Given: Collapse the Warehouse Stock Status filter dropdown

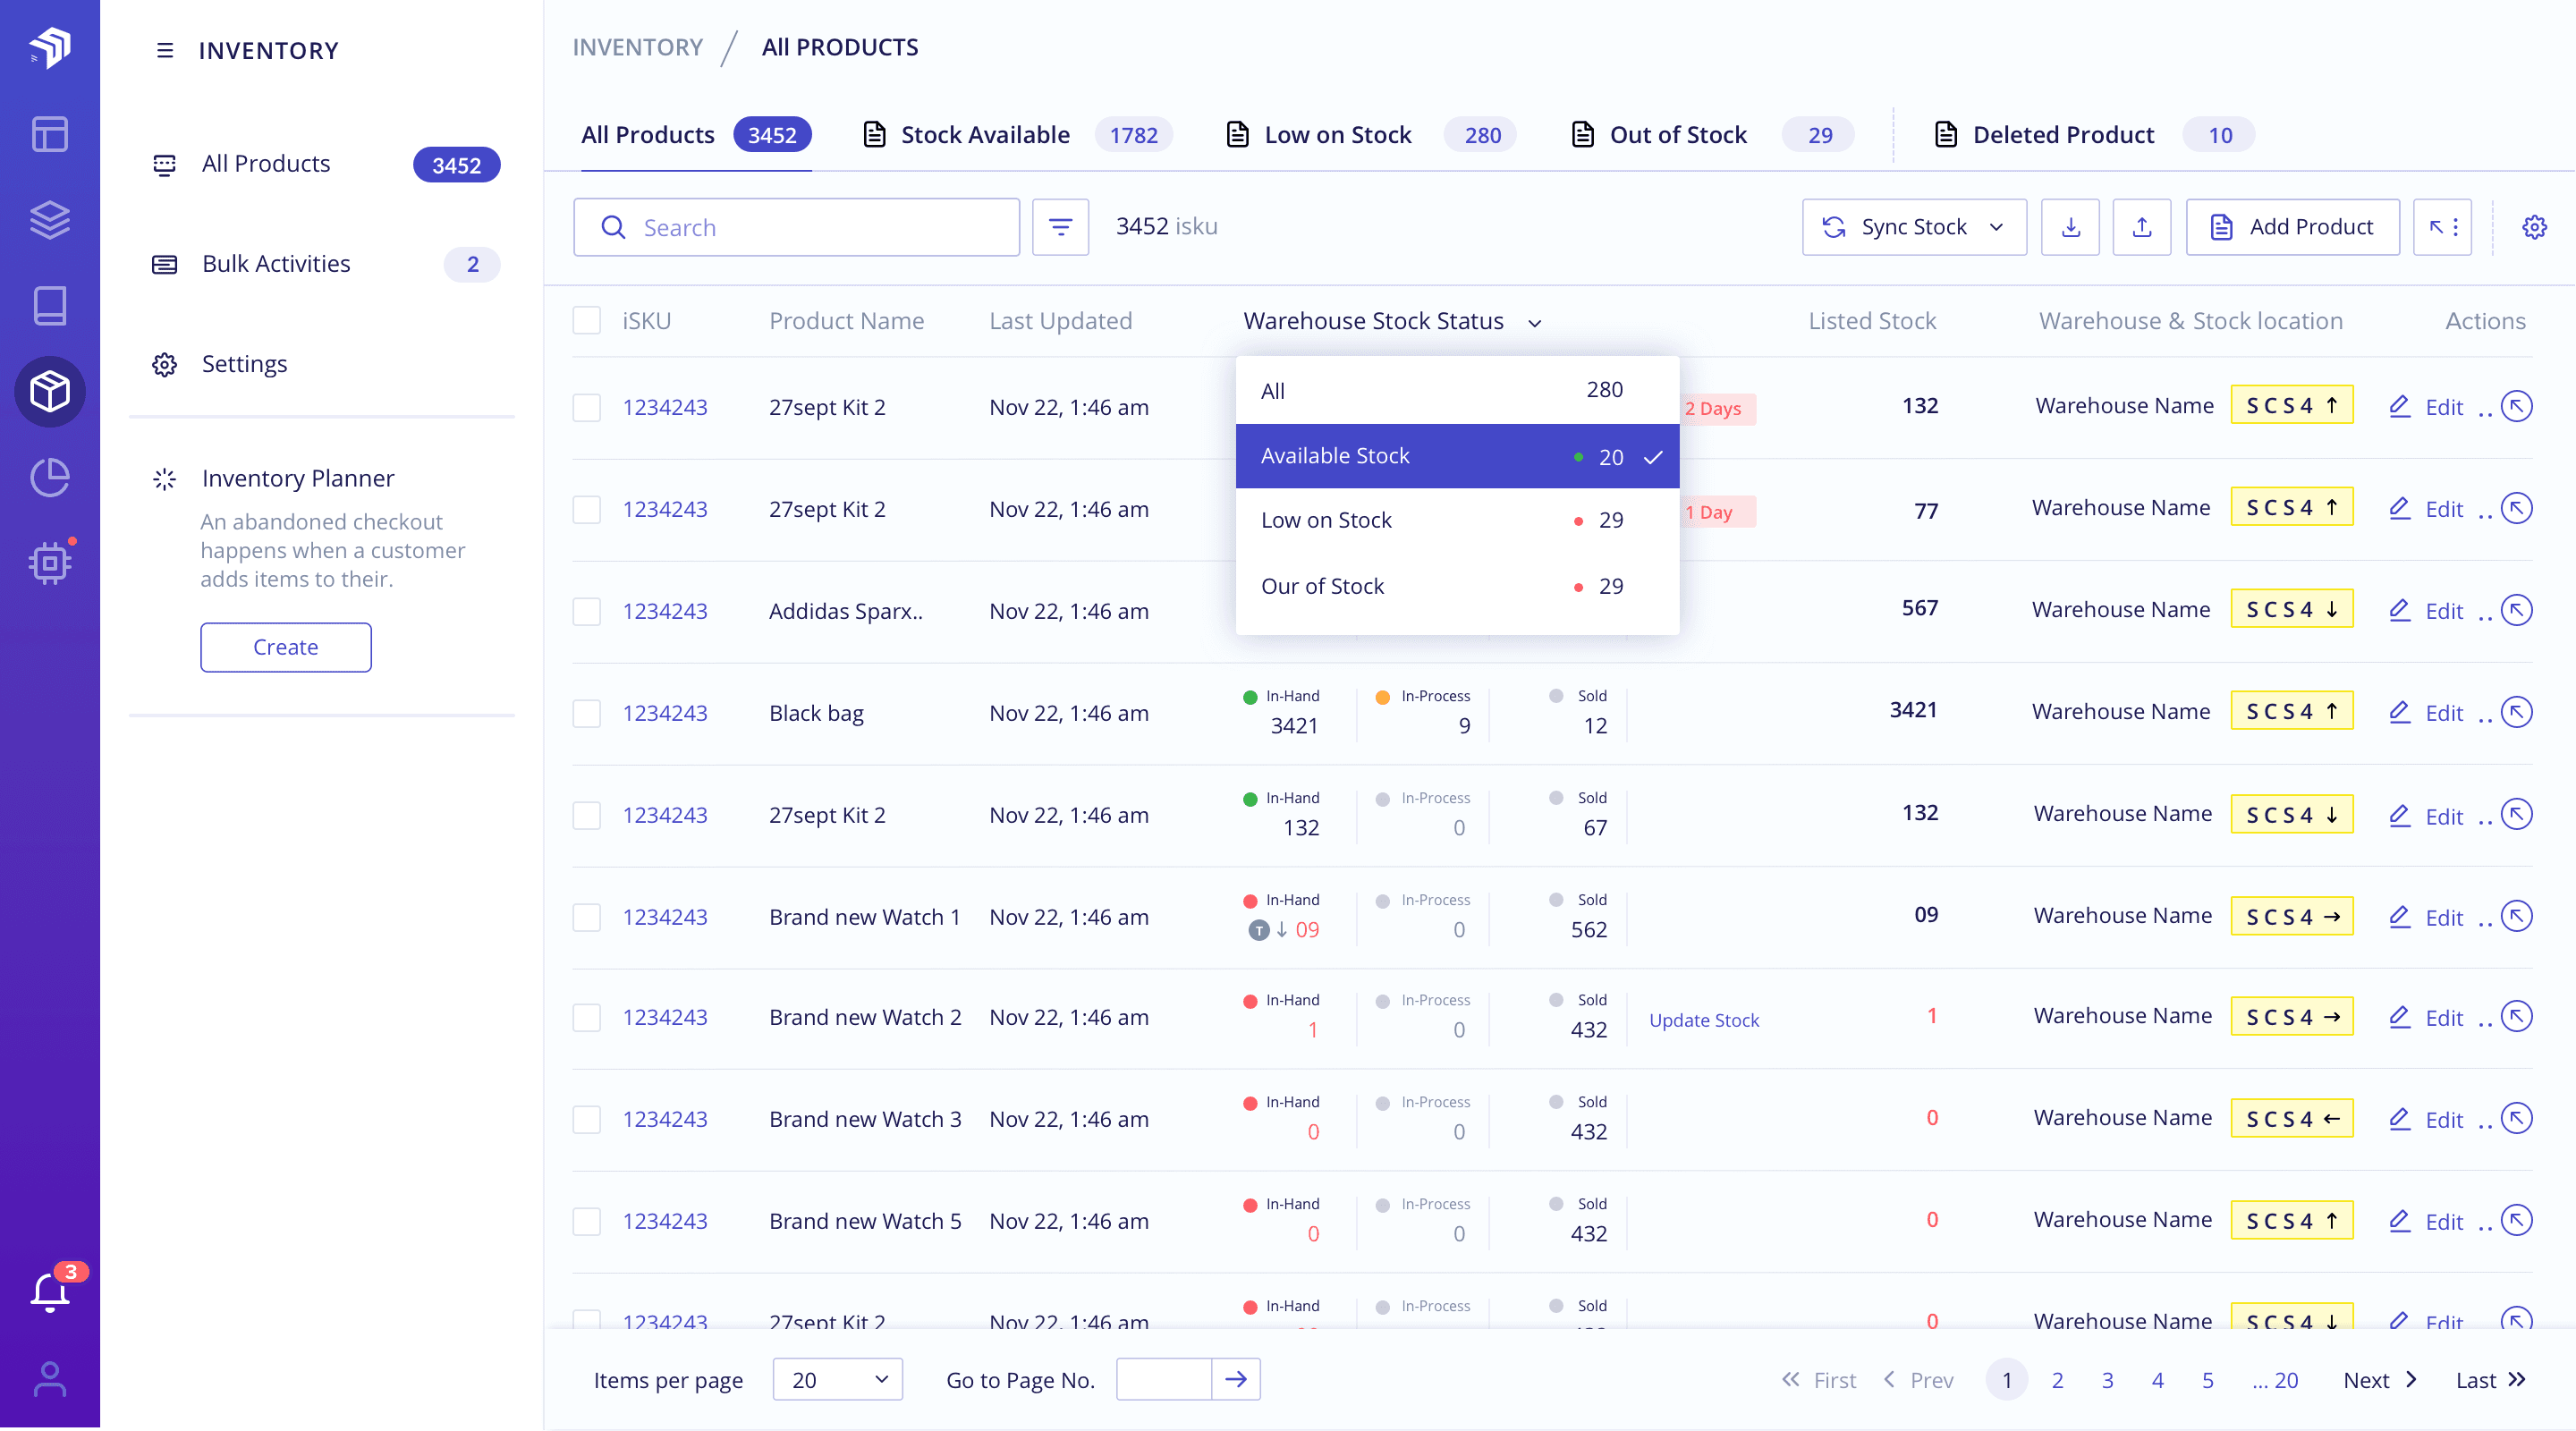Looking at the screenshot, I should click(1536, 322).
